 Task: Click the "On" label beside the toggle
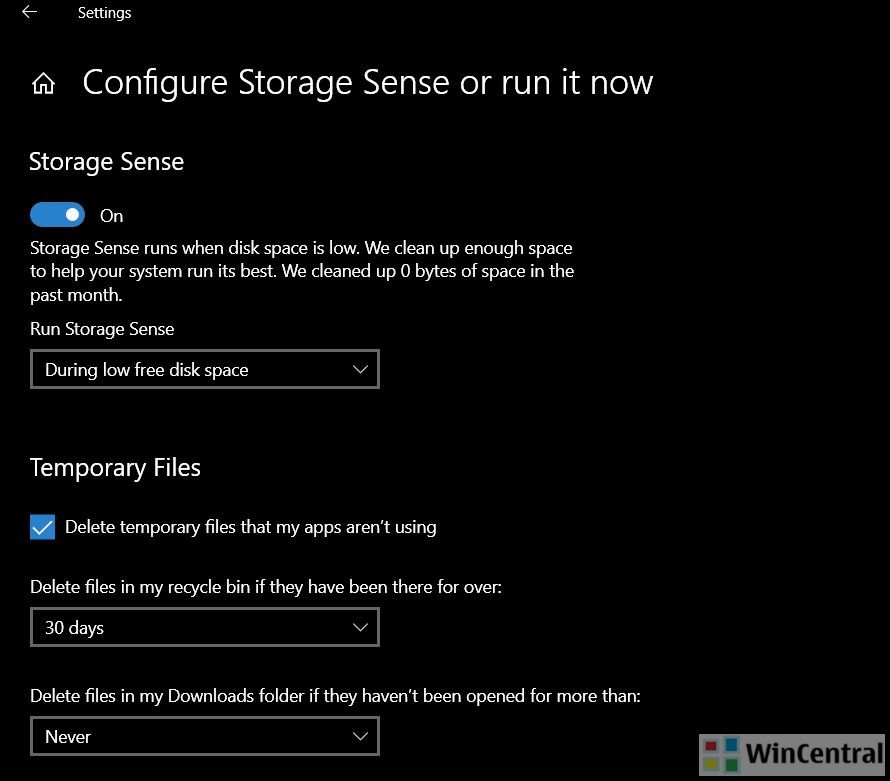pyautogui.click(x=112, y=216)
